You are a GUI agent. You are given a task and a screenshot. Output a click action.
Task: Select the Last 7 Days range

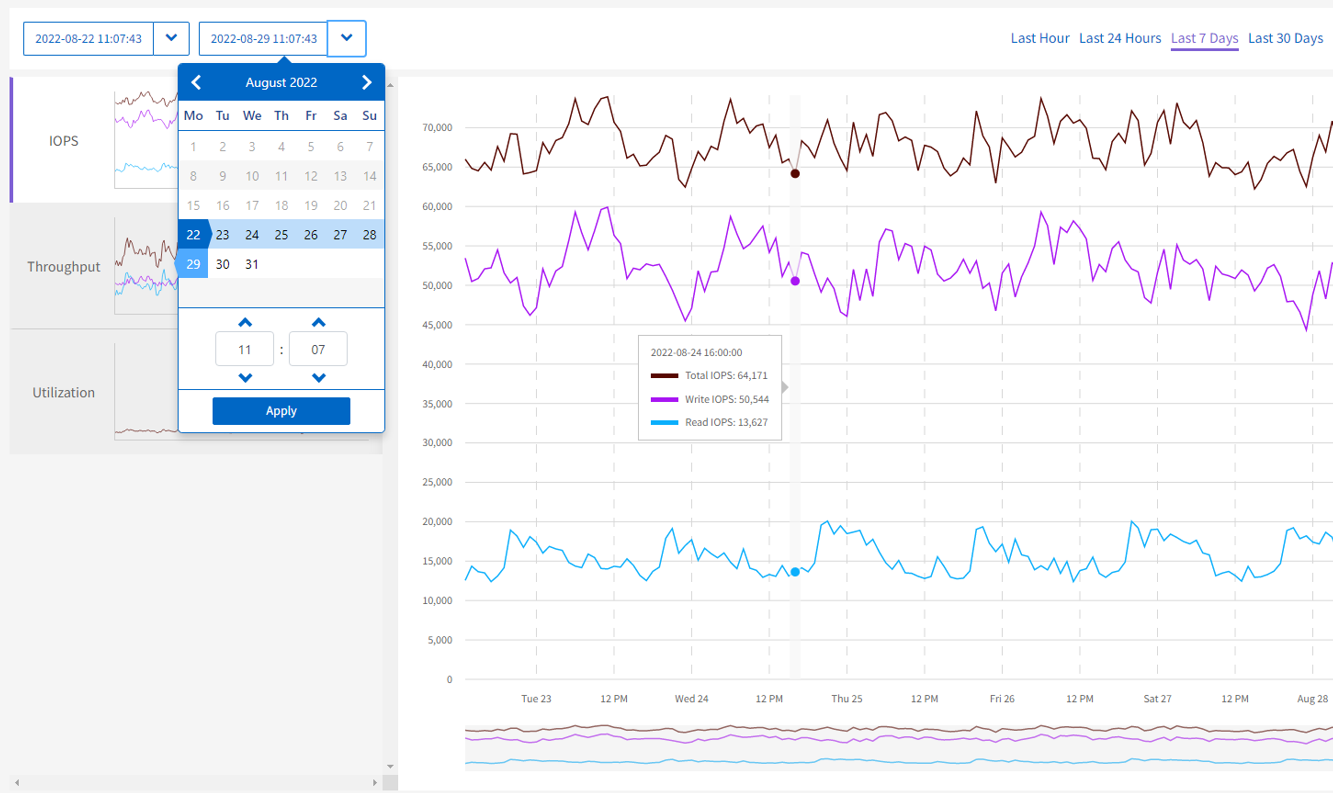[1204, 38]
